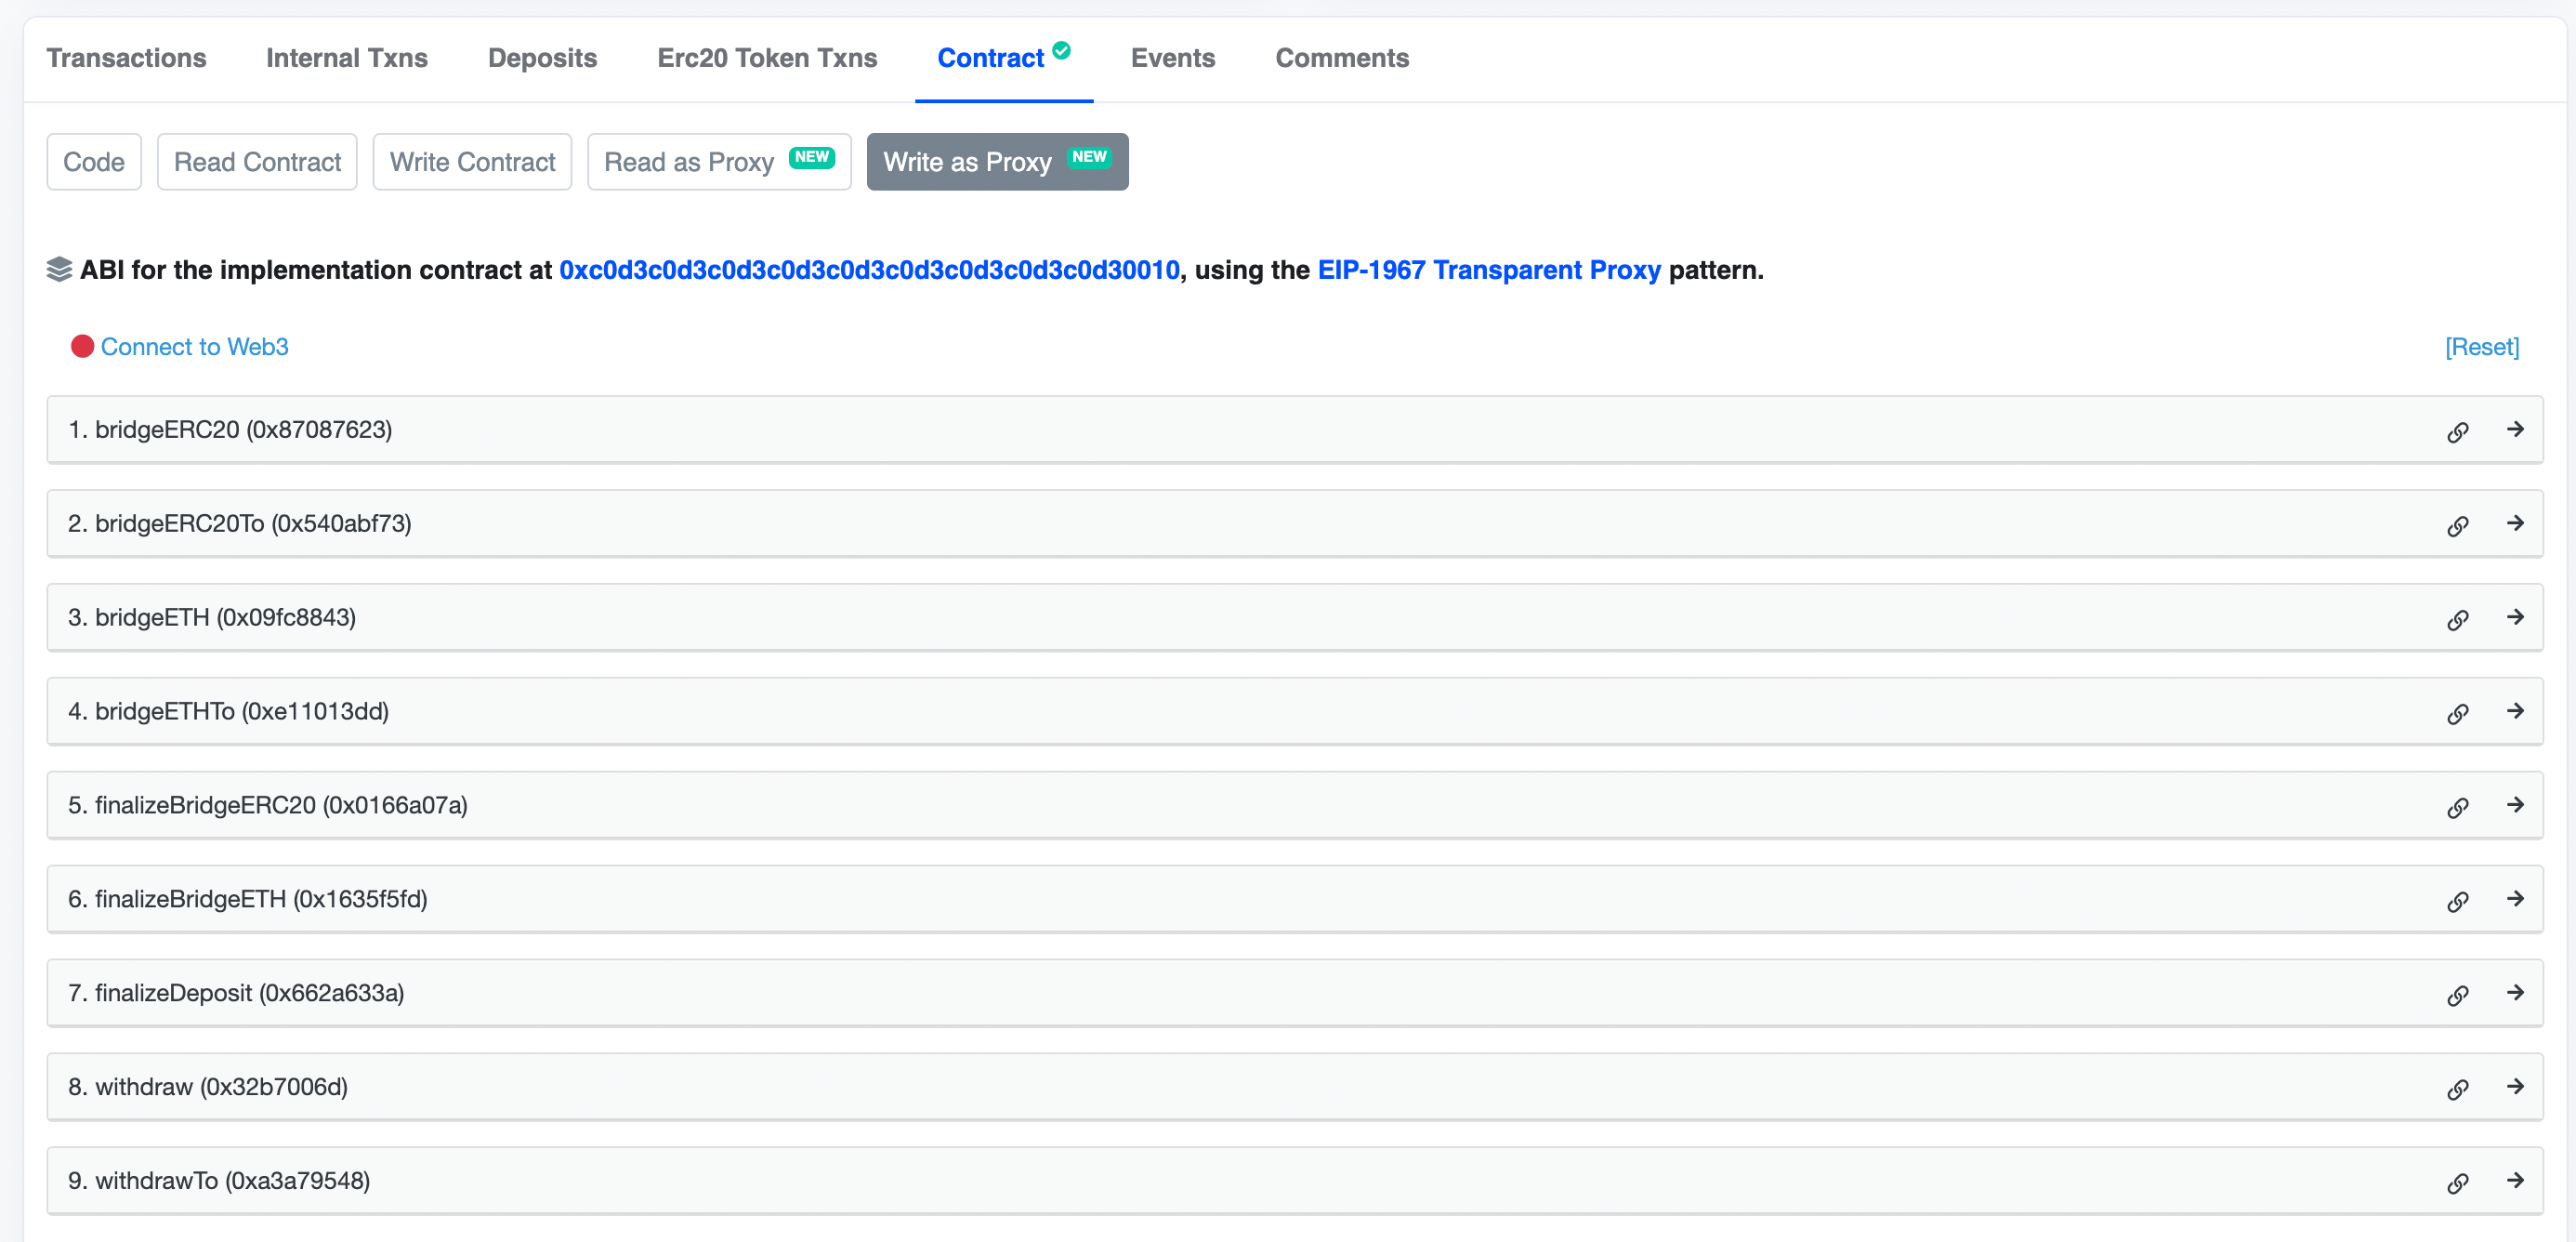This screenshot has height=1242, width=2576.
Task: Click the link icon beside bridgeERC20
Action: pyautogui.click(x=2458, y=431)
